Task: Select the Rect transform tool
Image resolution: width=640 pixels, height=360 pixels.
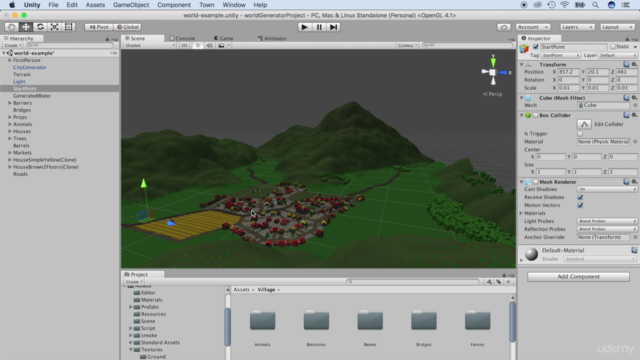Action: coord(69,27)
